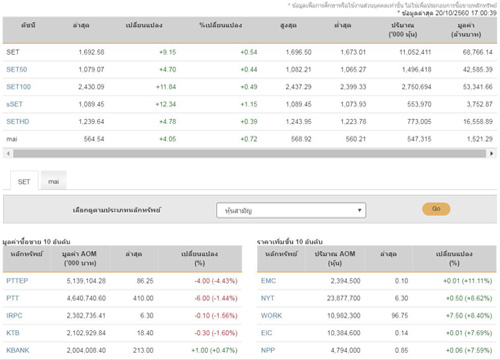Select SET trading value 68,766.14

point(477,52)
